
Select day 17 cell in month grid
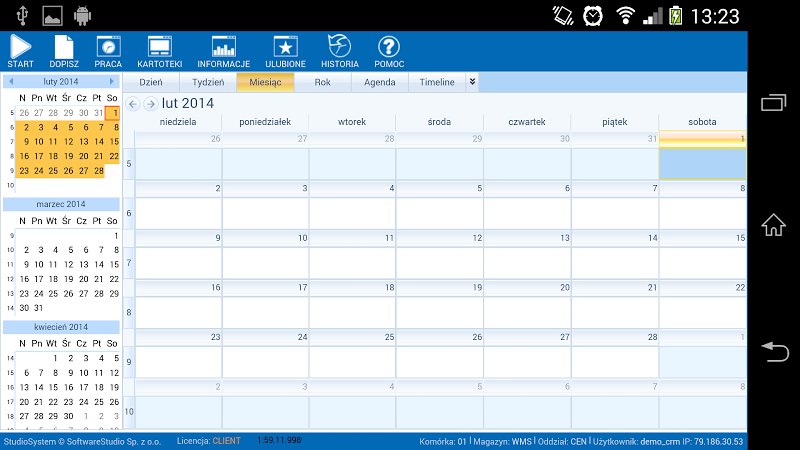pos(265,304)
